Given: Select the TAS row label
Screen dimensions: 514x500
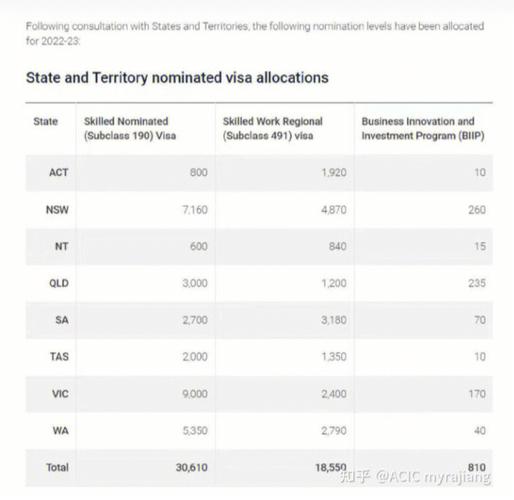Looking at the screenshot, I should tap(59, 357).
